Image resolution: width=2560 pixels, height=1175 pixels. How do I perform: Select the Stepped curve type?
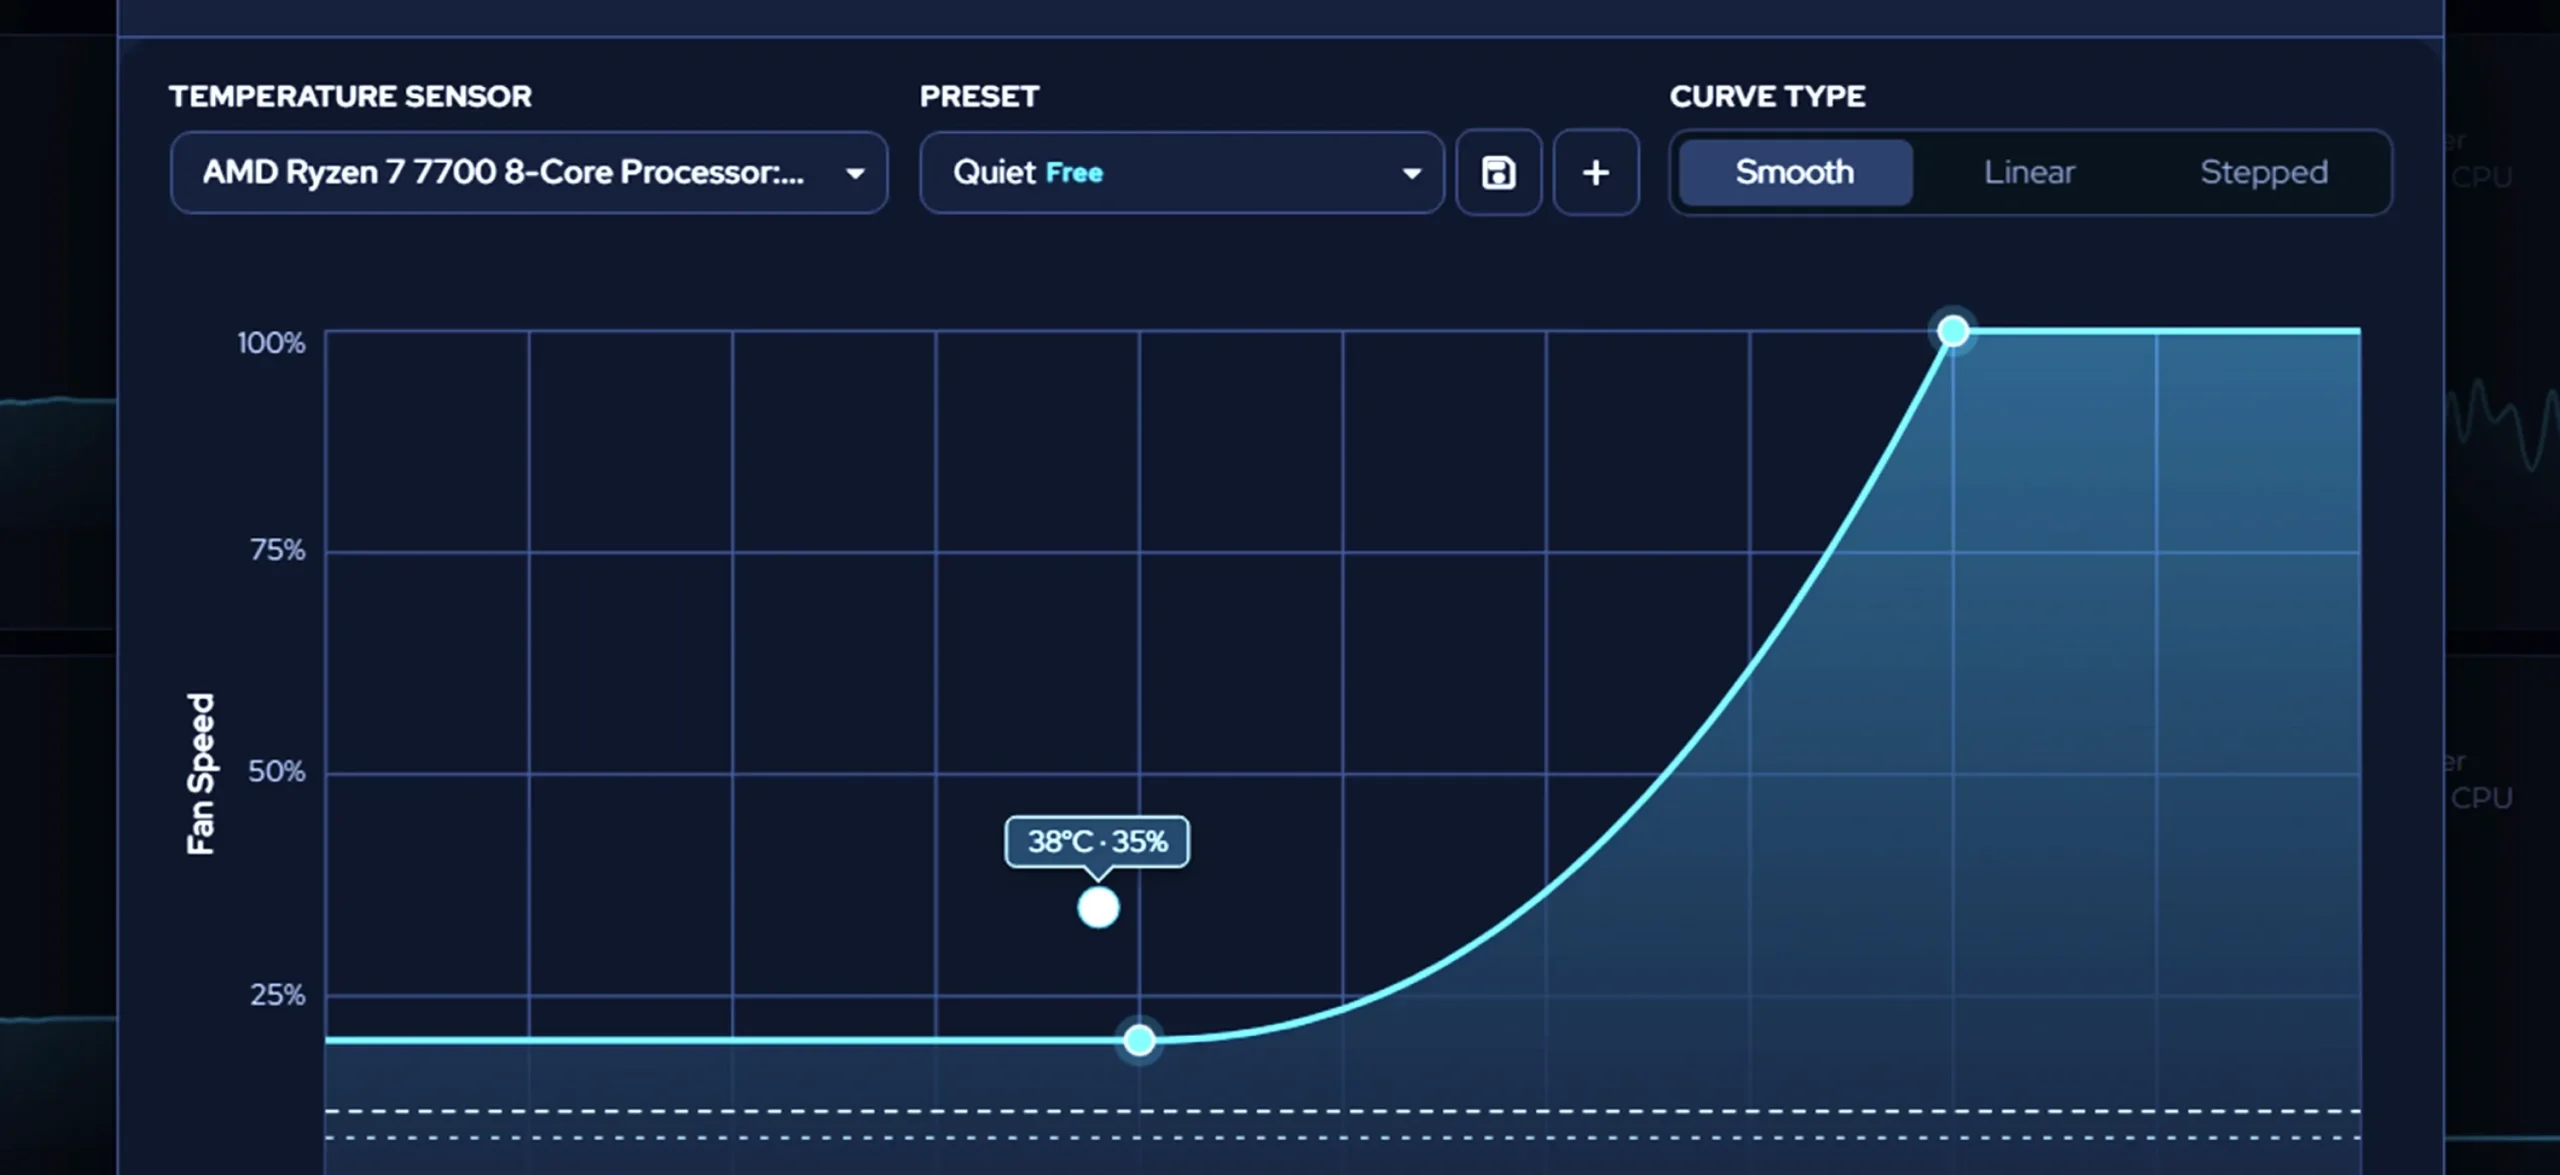point(2264,172)
